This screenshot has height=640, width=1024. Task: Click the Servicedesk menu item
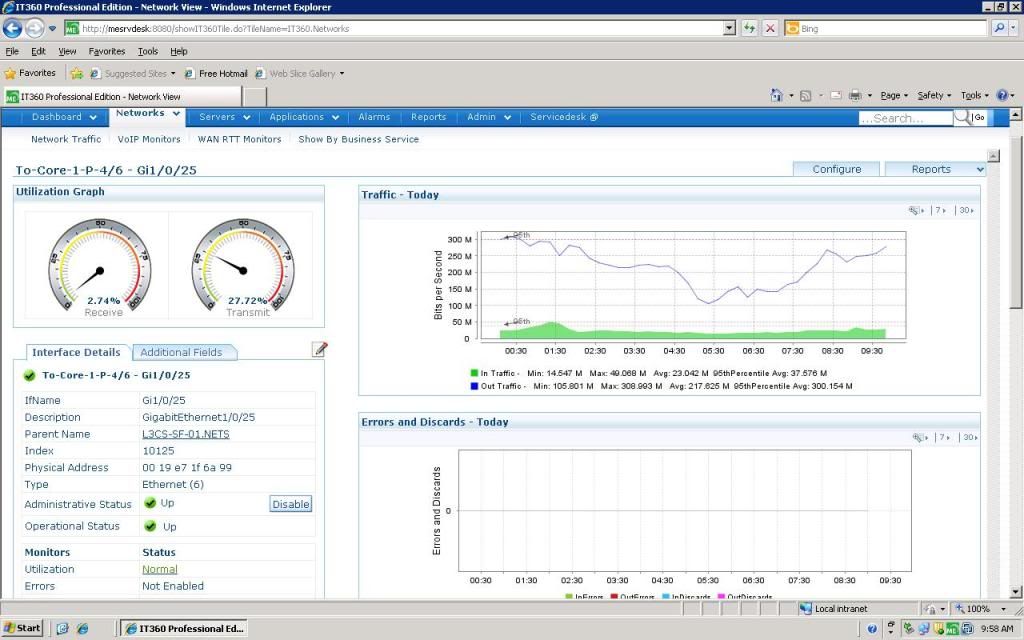[x=564, y=117]
